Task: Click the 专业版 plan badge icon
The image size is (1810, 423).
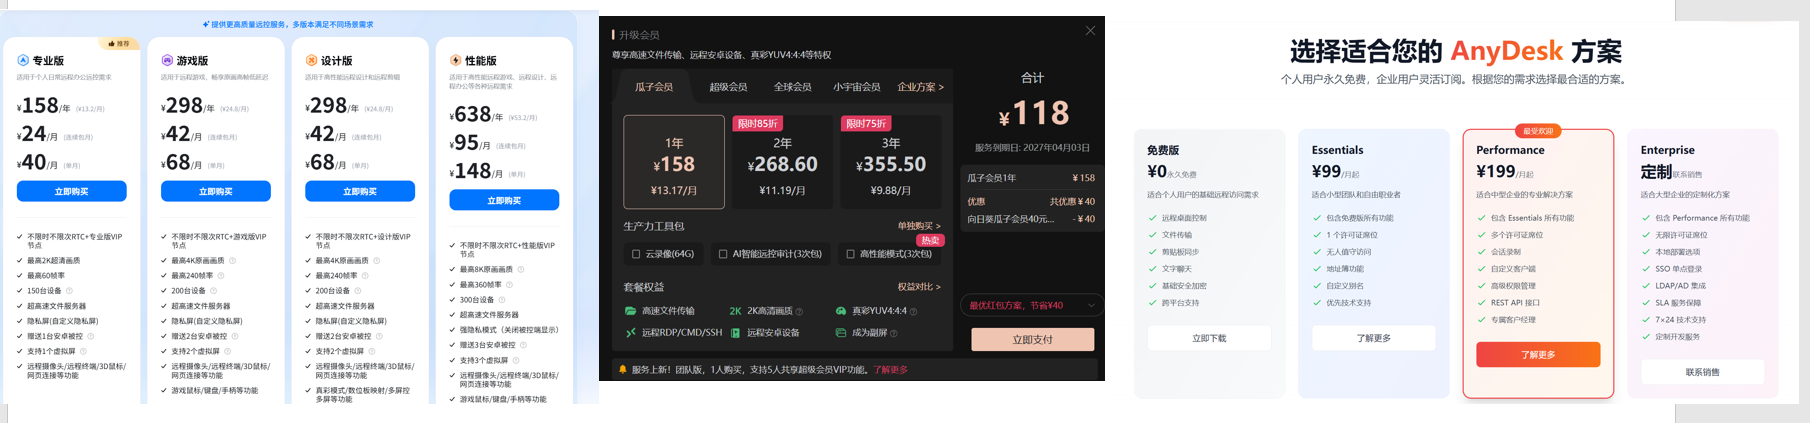Action: point(23,61)
